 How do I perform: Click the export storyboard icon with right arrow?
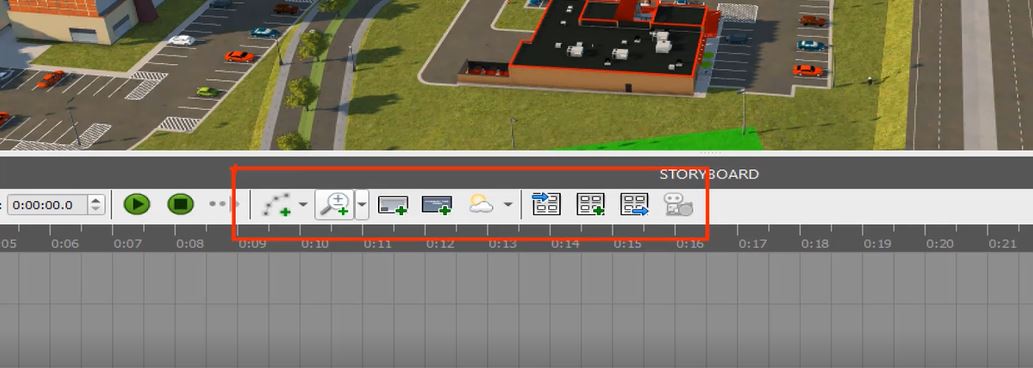634,204
